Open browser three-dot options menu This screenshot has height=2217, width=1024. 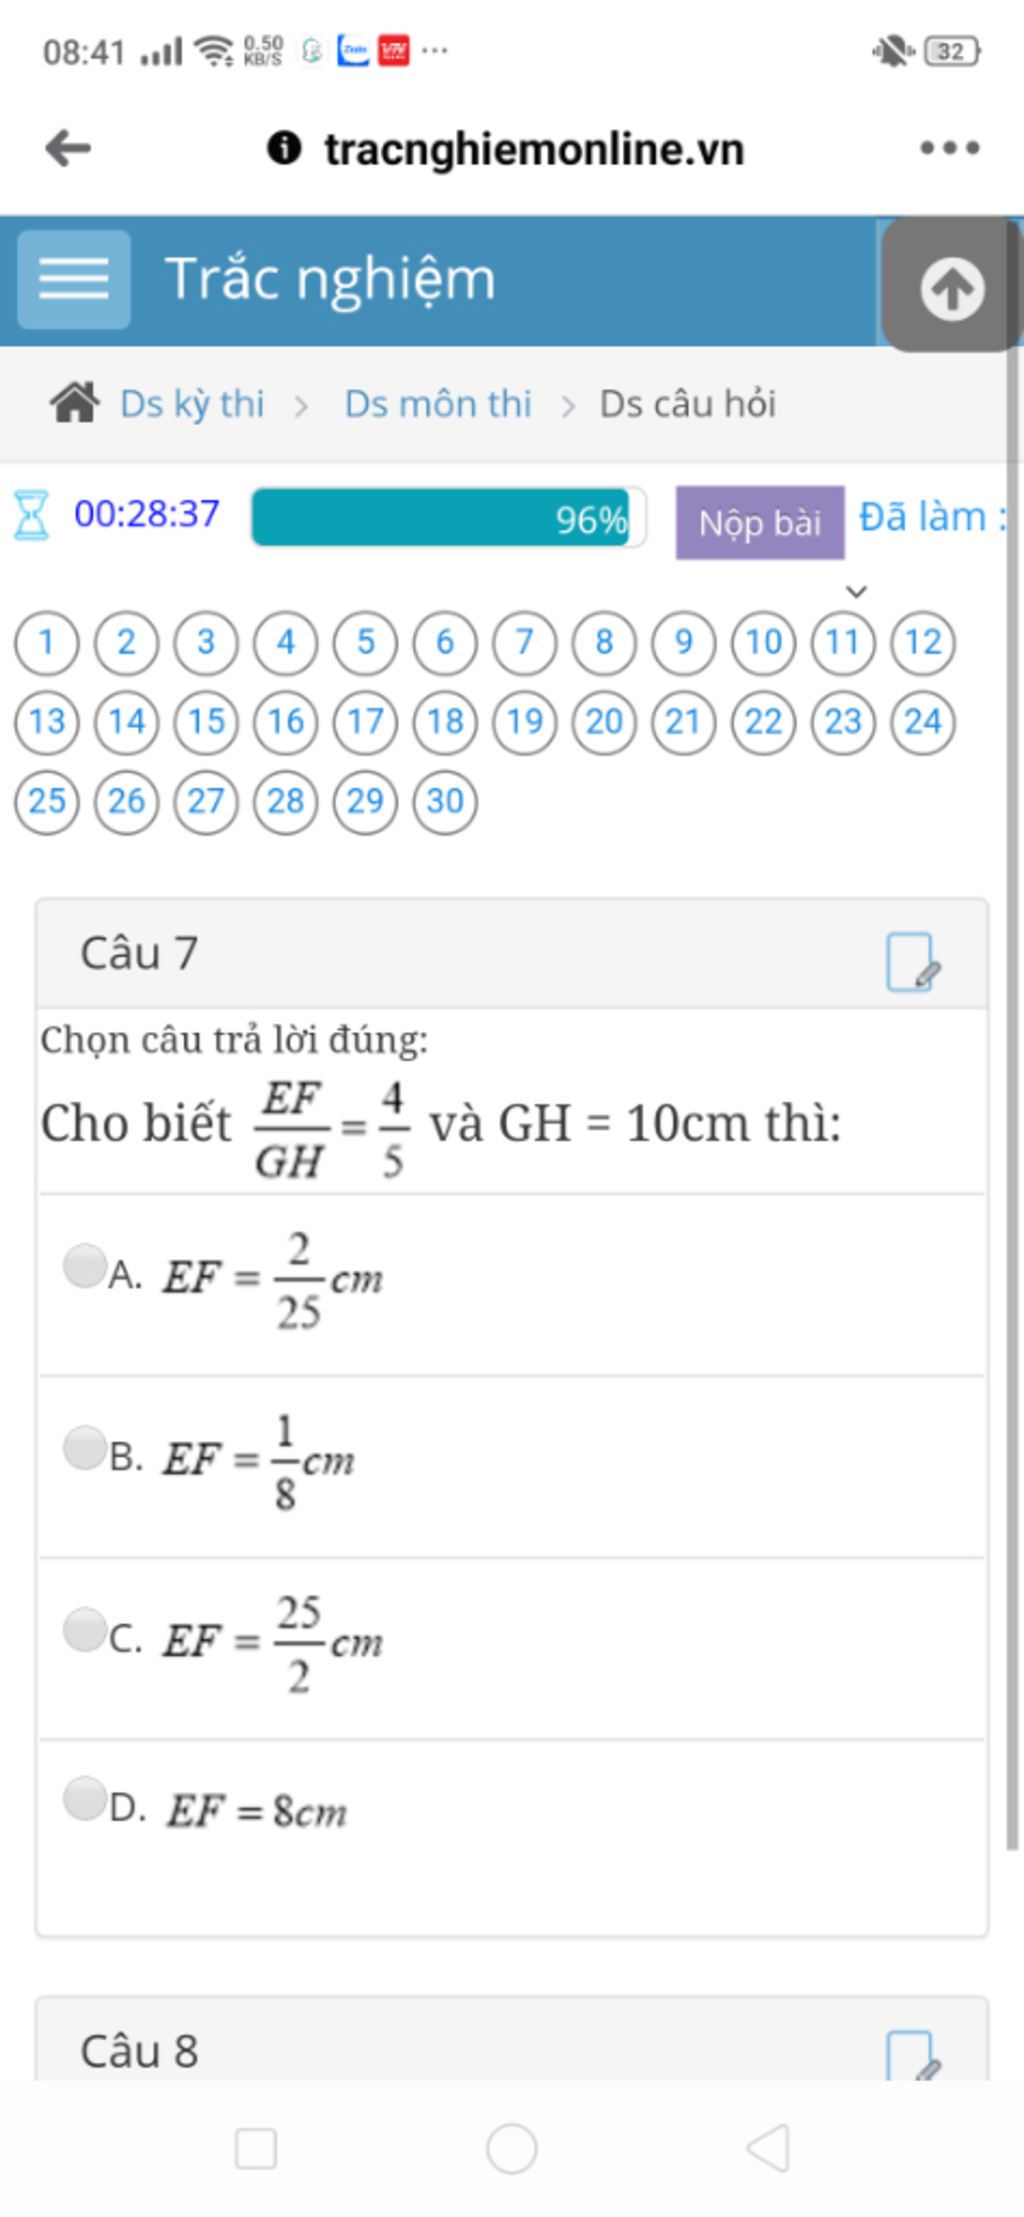point(949,148)
